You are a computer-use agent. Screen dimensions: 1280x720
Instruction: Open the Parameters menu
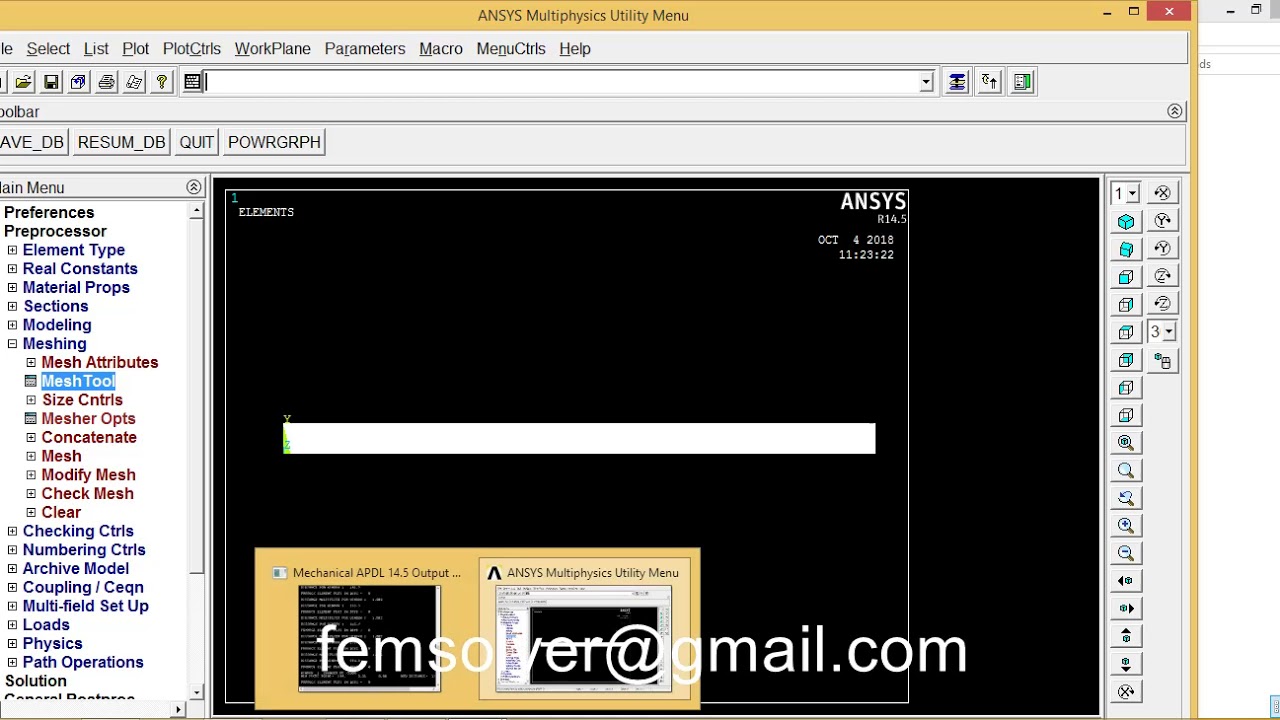[x=365, y=49]
